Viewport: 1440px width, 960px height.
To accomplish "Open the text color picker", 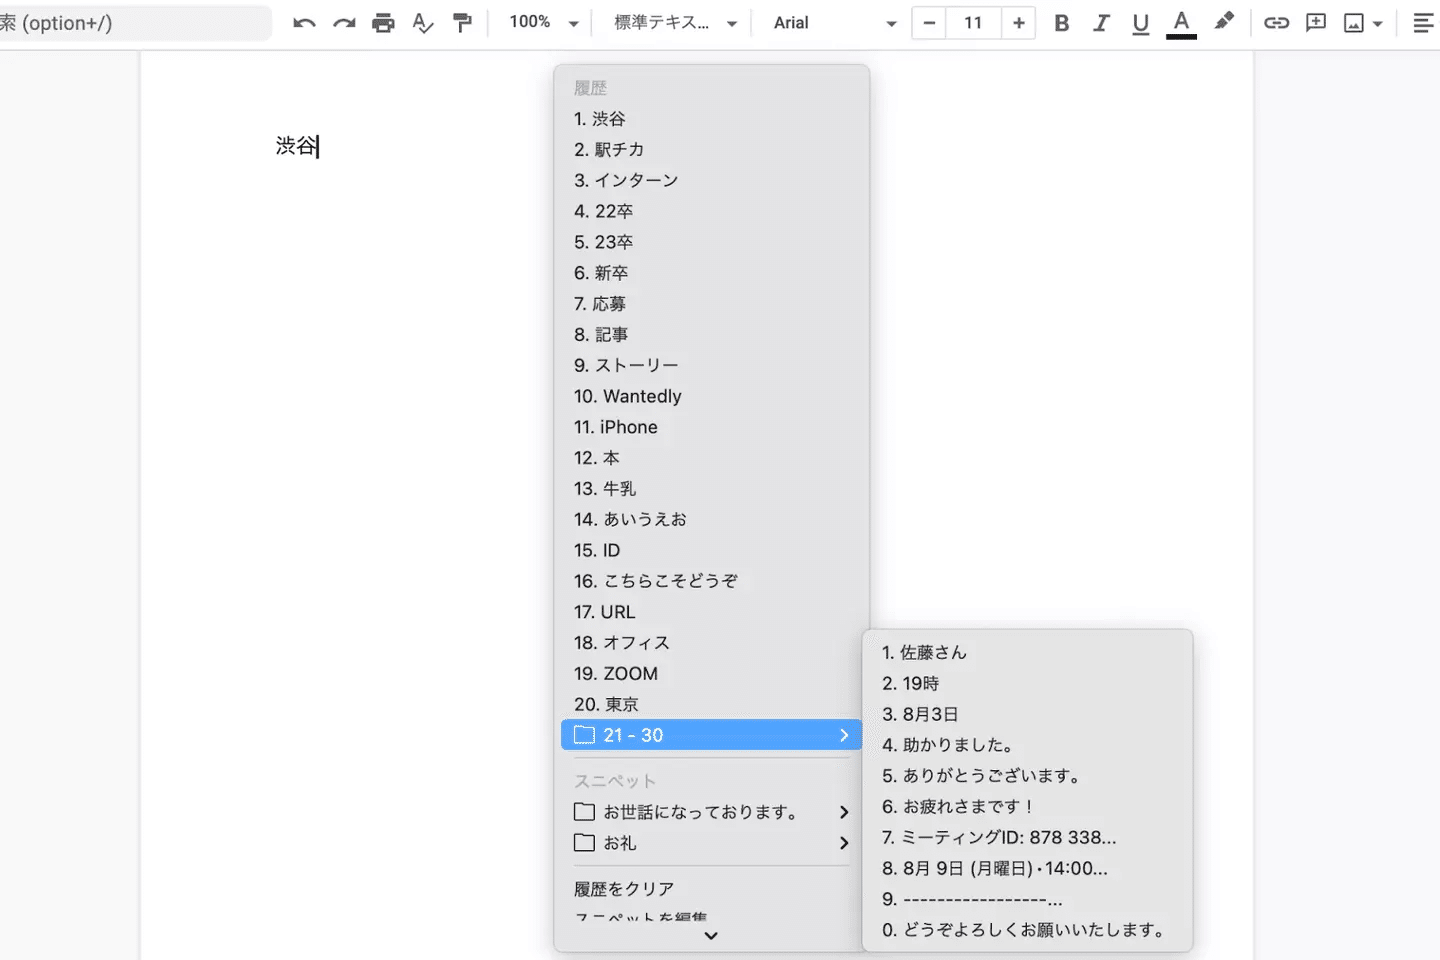I will (1181, 23).
